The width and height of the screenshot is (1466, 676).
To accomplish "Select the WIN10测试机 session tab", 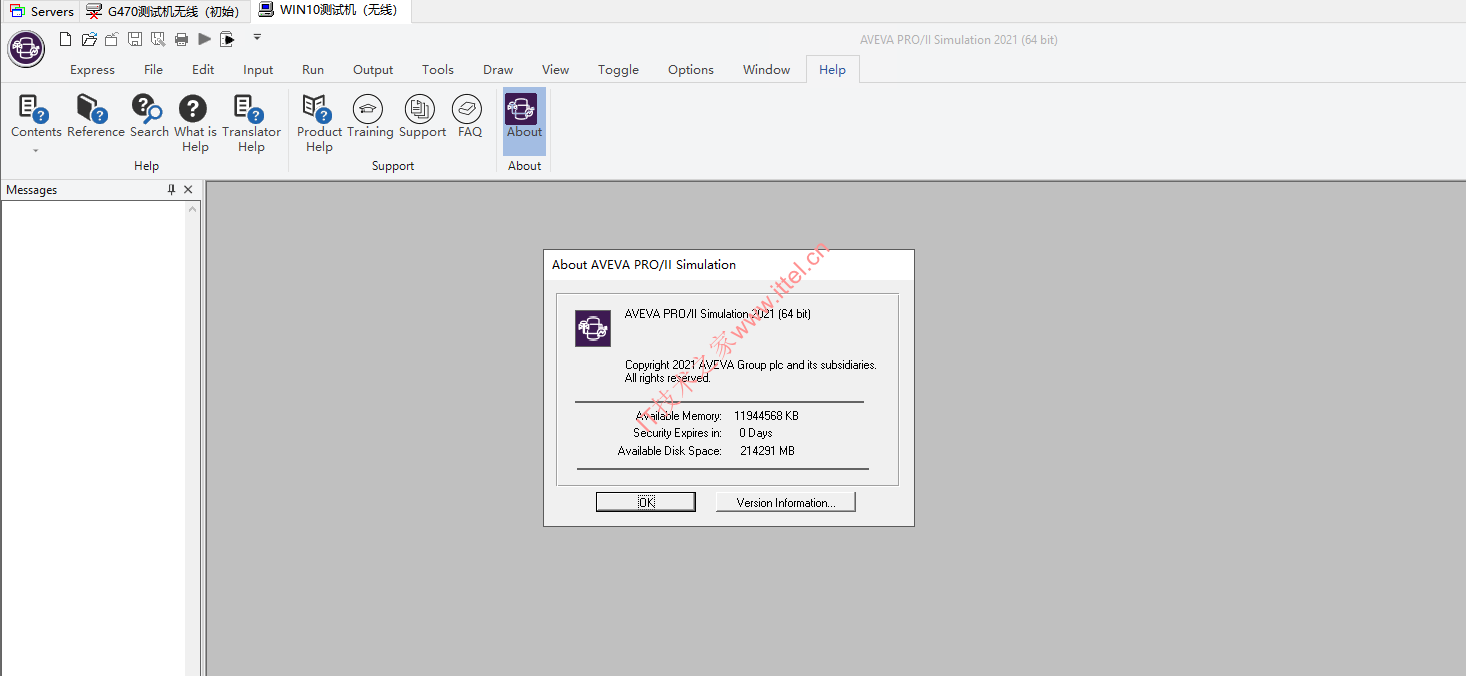I will (x=329, y=10).
